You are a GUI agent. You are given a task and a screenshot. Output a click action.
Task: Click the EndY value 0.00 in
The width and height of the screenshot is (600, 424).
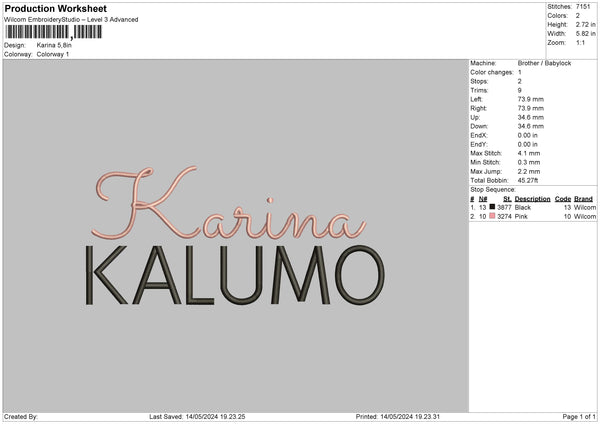[x=528, y=144]
